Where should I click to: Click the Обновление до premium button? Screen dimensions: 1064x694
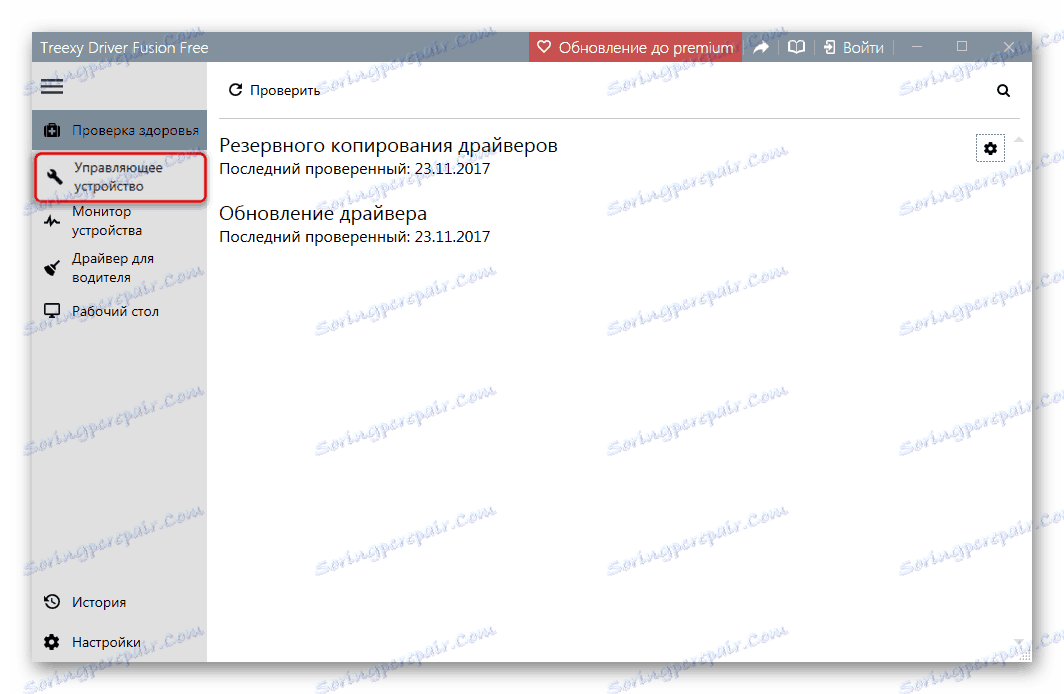(x=635, y=46)
